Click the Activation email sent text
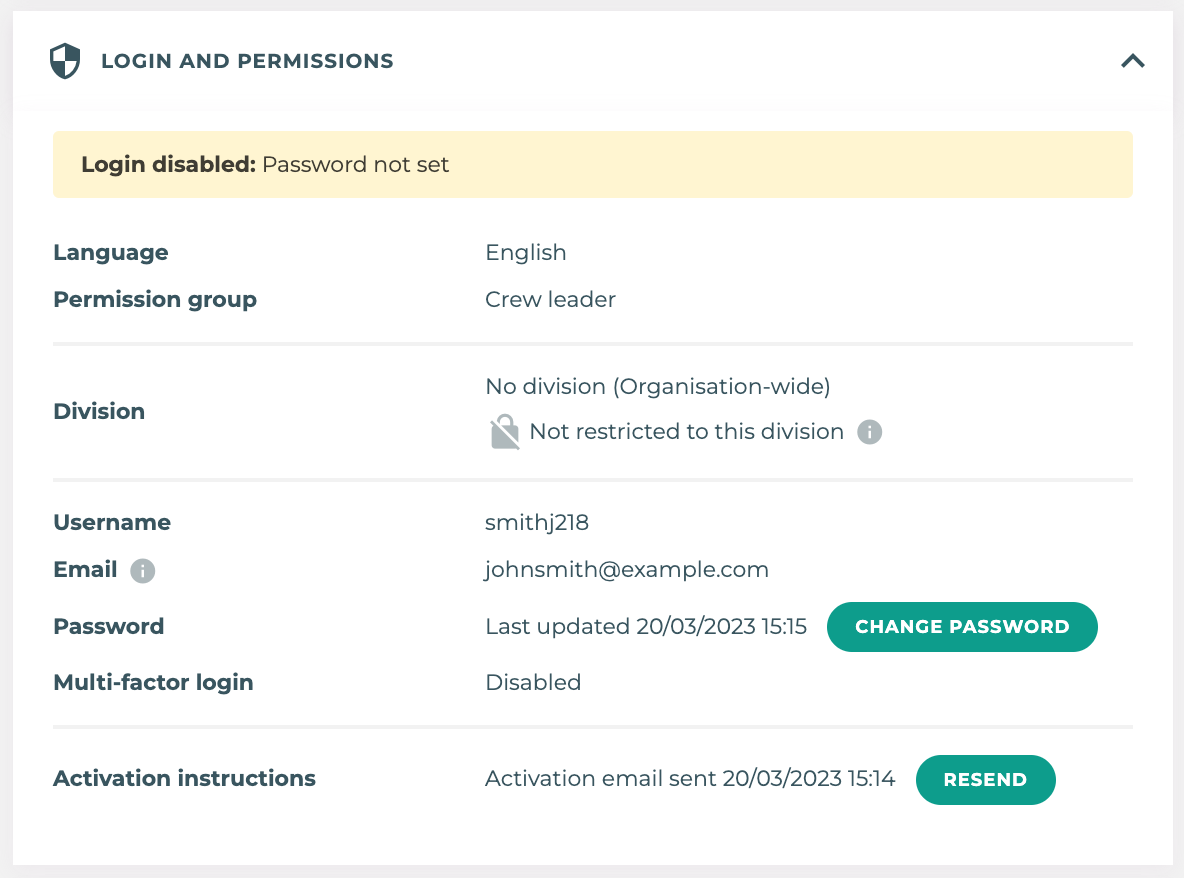Viewport: 1184px width, 878px height. (690, 778)
